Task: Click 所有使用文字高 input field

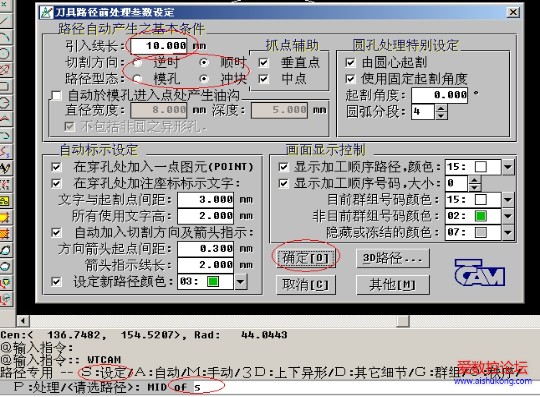Action: (206, 216)
